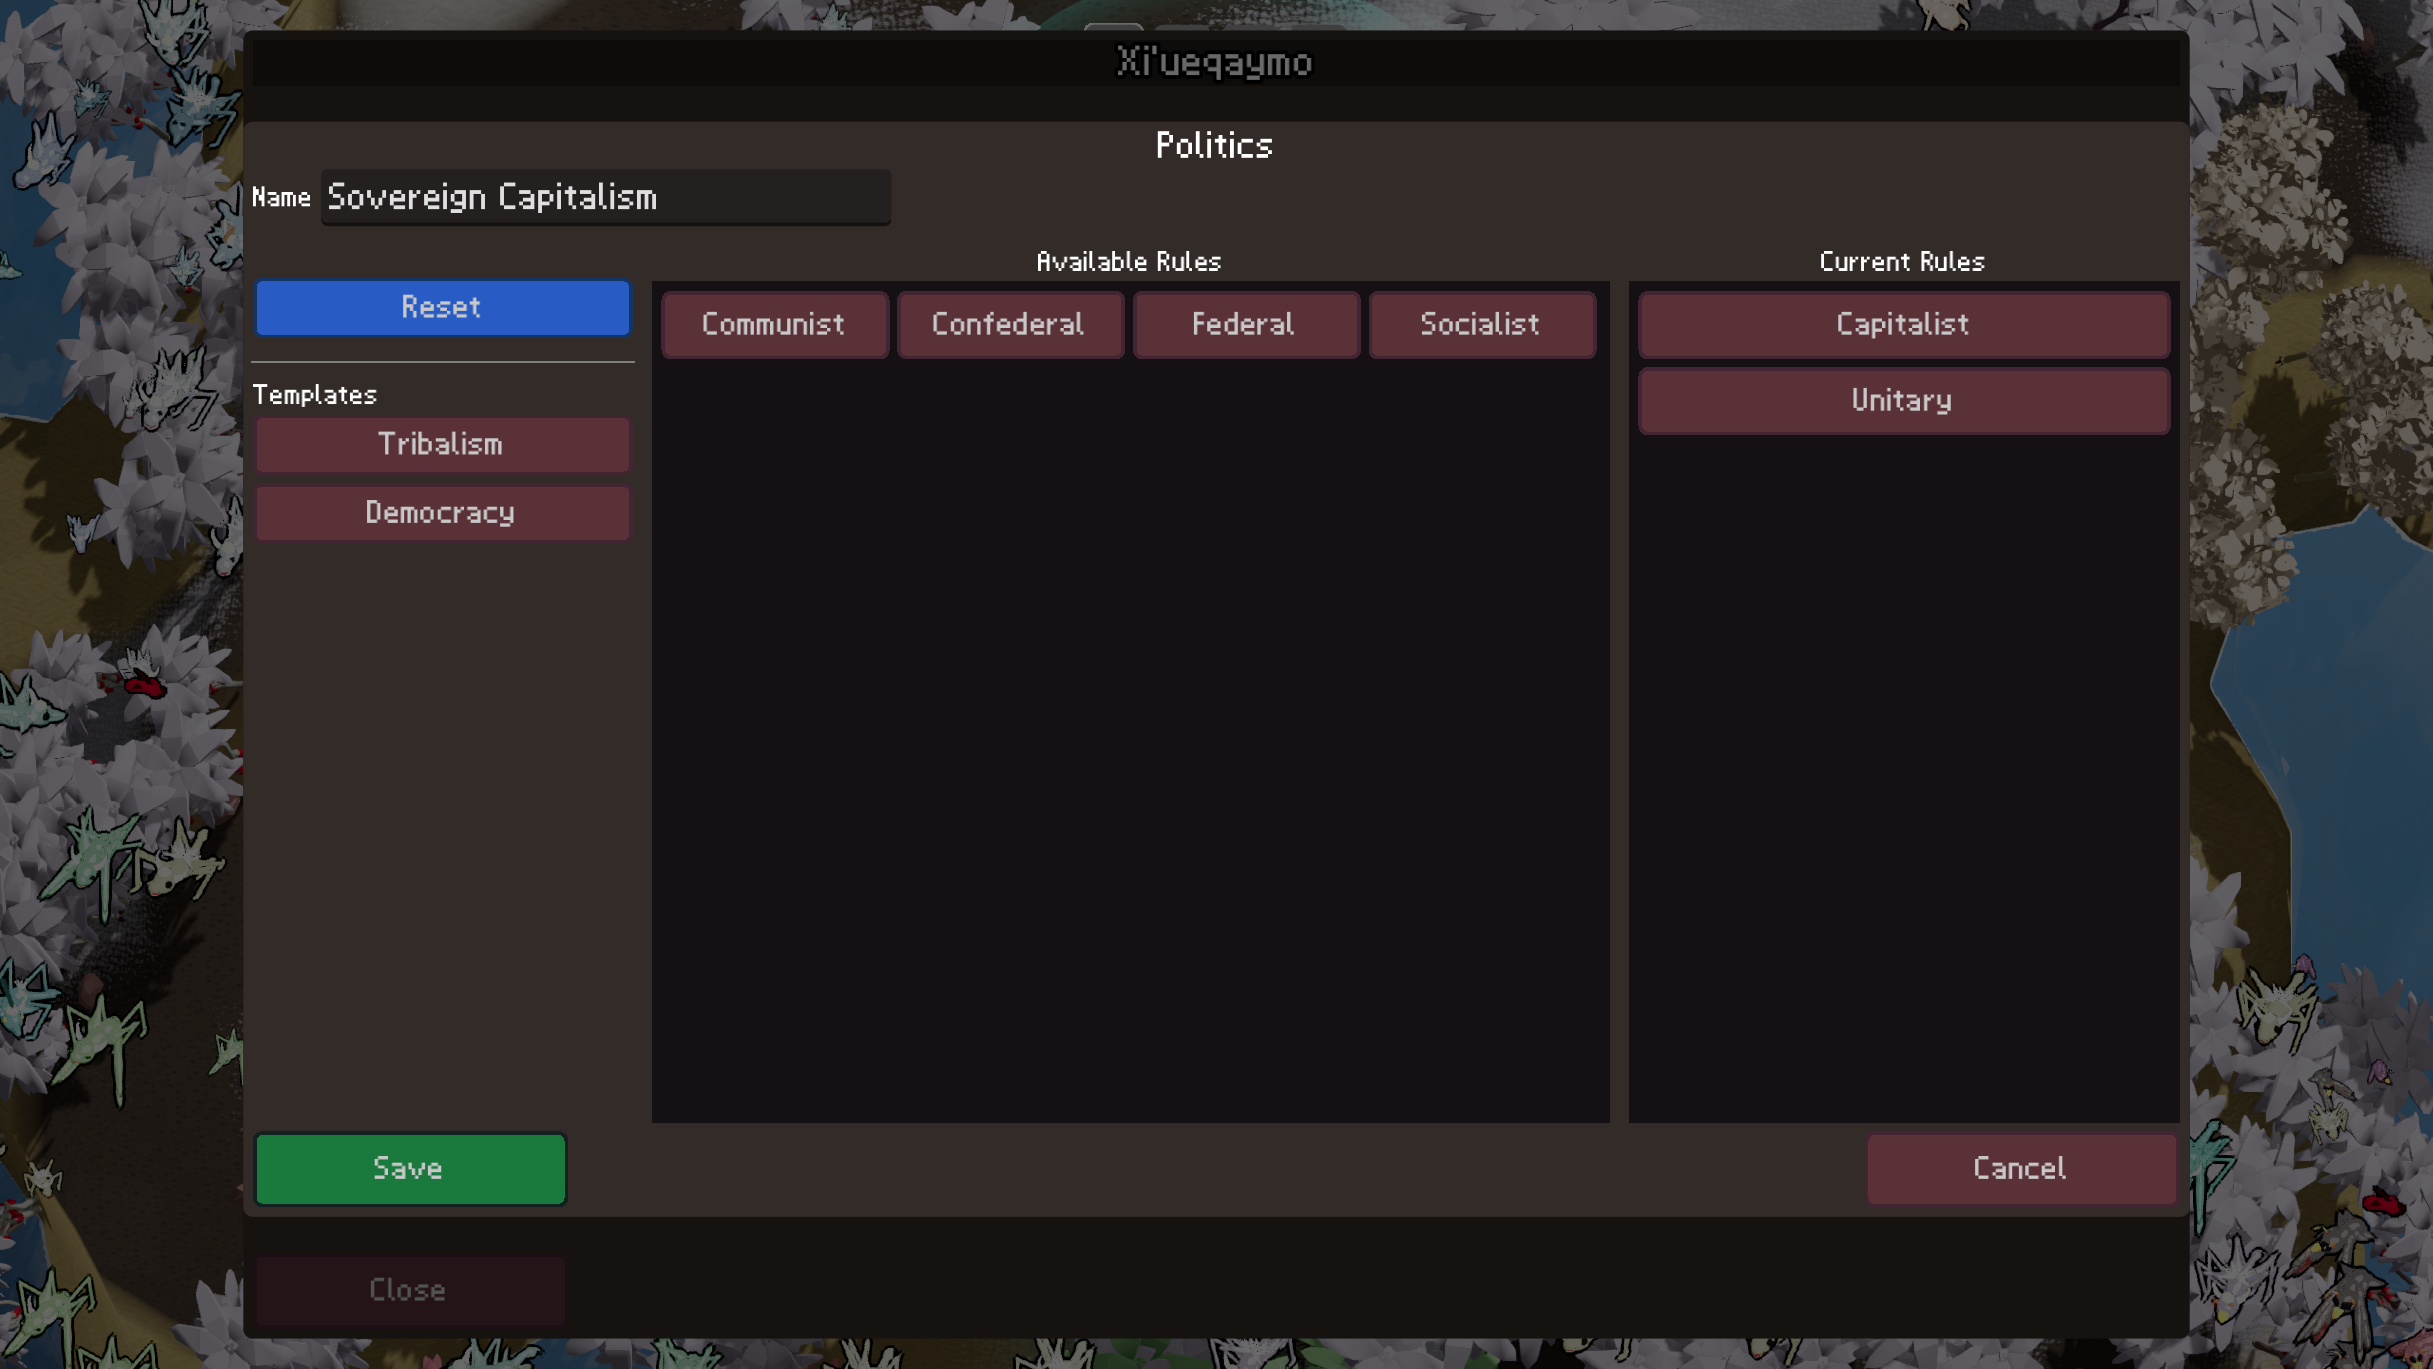2433x1369 pixels.
Task: Click the Reset button
Action: [441, 307]
